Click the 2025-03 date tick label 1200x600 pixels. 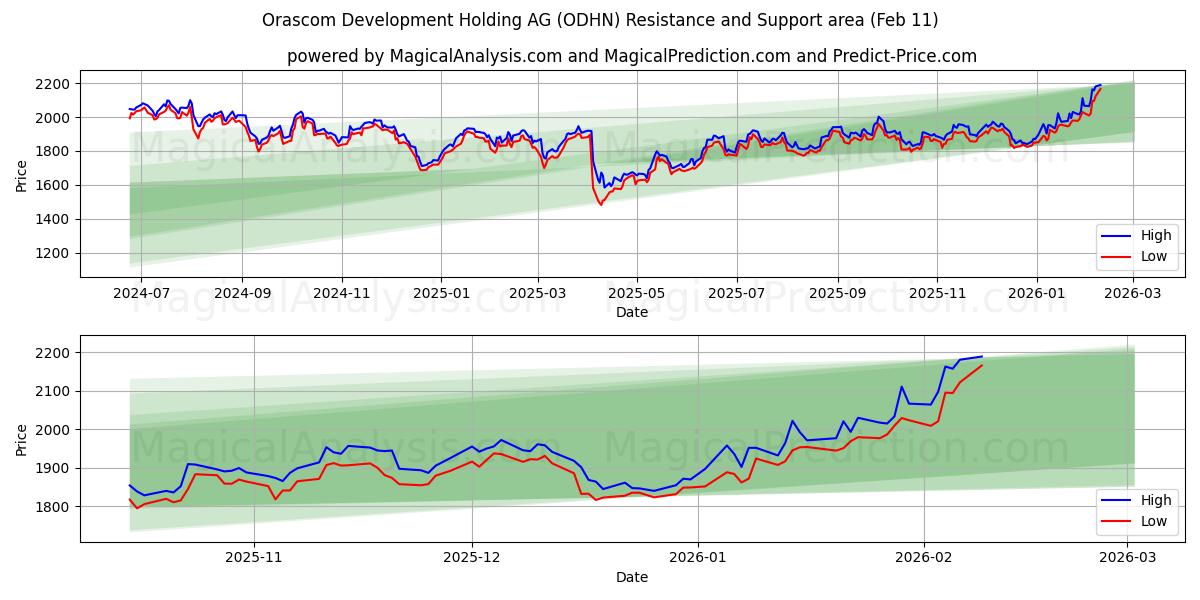click(x=538, y=293)
